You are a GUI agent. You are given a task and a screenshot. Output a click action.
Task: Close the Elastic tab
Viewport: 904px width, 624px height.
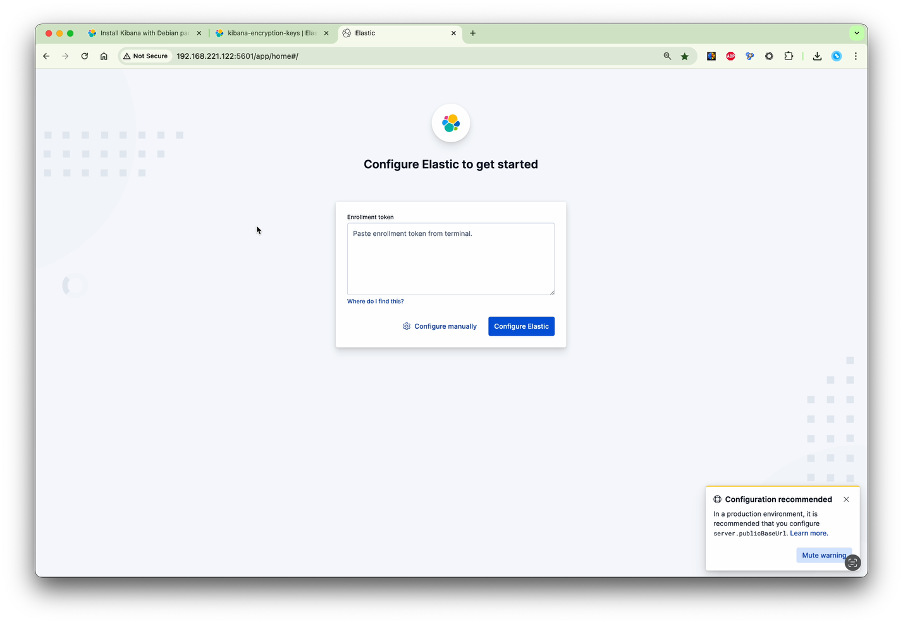click(454, 33)
